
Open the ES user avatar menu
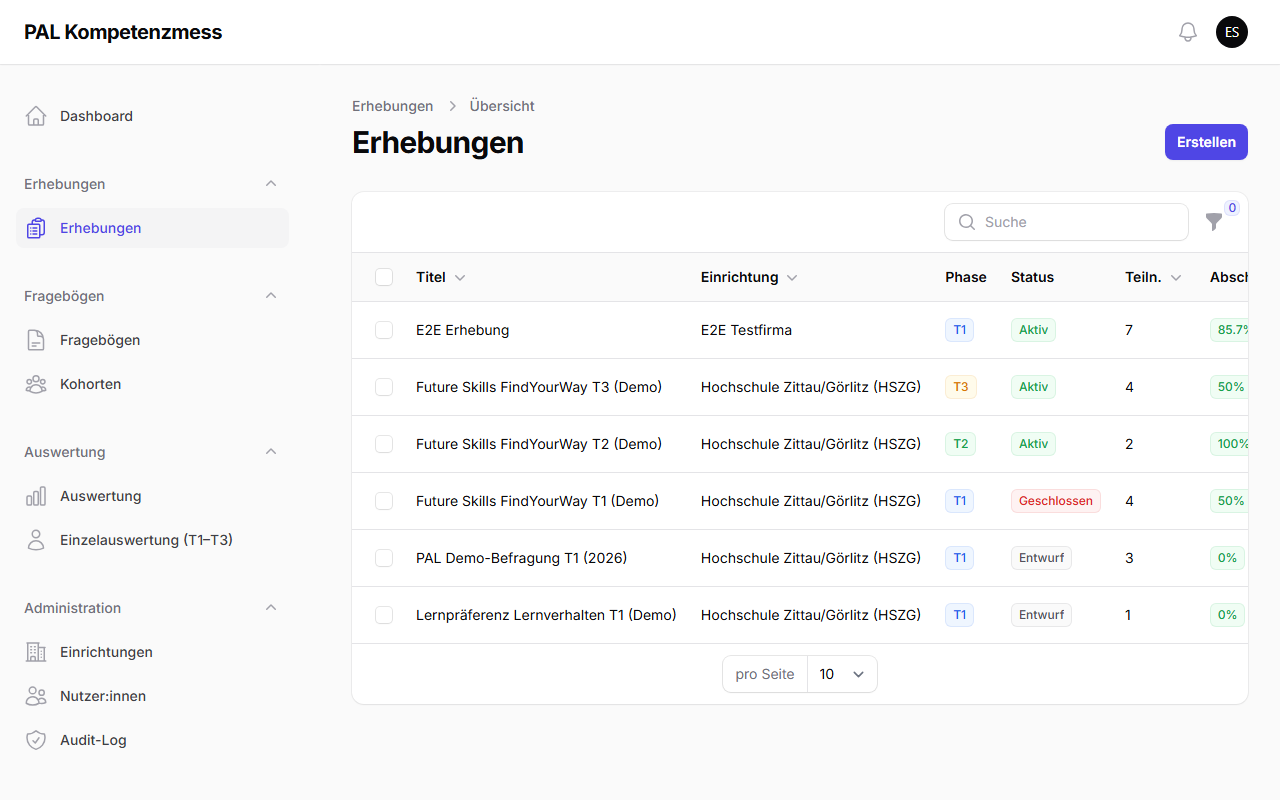pyautogui.click(x=1232, y=32)
